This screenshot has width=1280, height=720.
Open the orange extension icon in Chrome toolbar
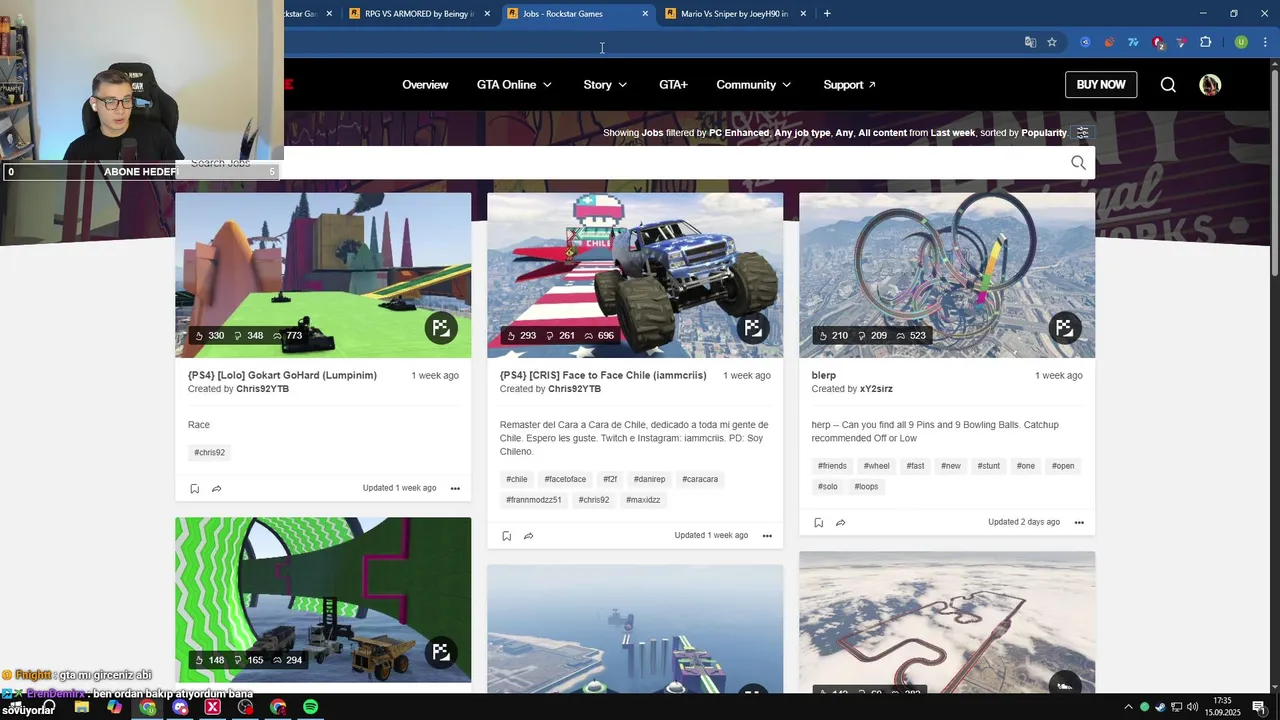(1109, 42)
